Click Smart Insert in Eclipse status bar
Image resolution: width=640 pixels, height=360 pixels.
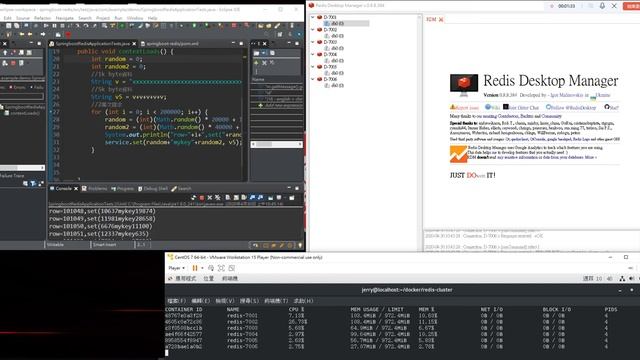[x=104, y=245]
